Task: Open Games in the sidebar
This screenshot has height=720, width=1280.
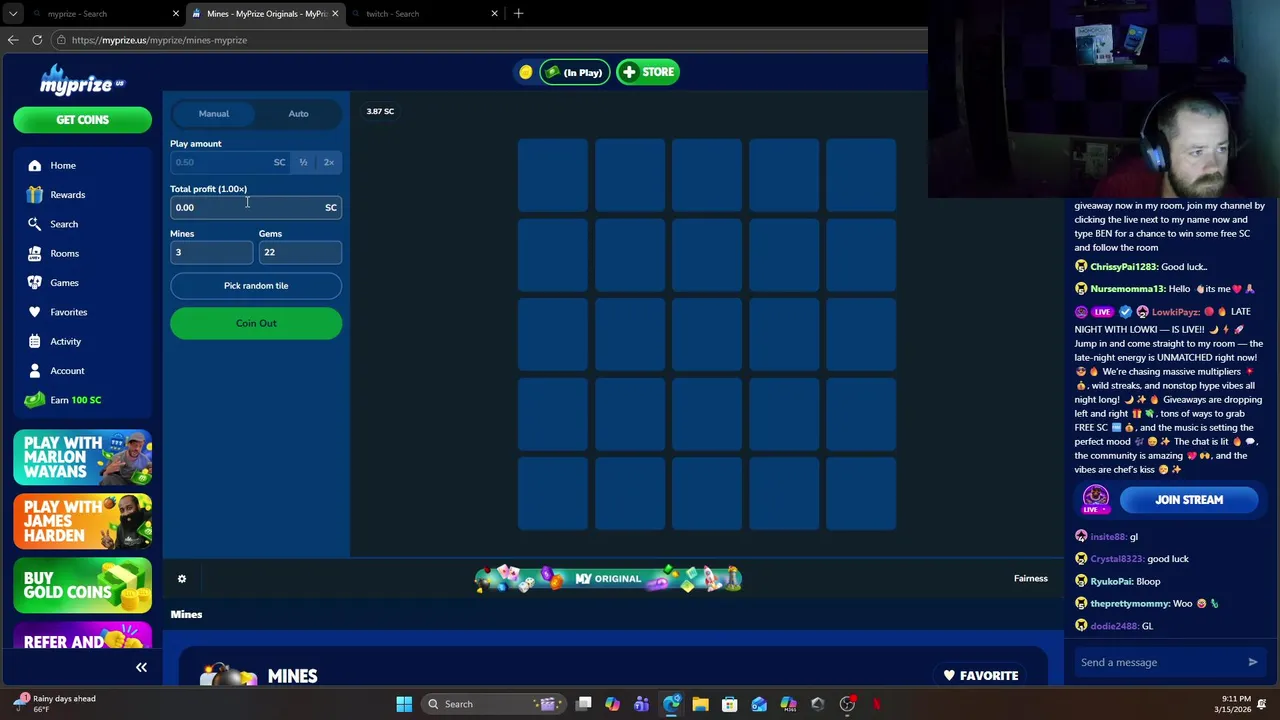Action: click(62, 283)
